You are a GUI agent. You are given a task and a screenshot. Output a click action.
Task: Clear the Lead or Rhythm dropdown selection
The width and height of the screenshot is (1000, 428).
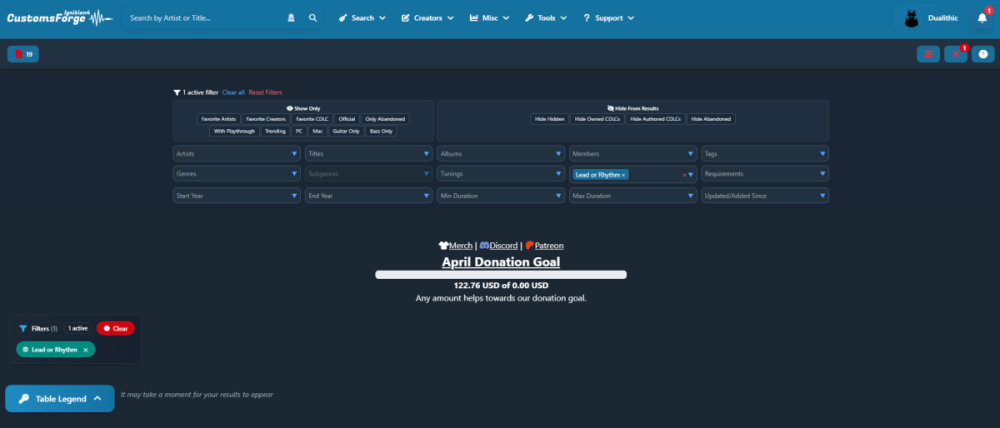pyautogui.click(x=684, y=175)
